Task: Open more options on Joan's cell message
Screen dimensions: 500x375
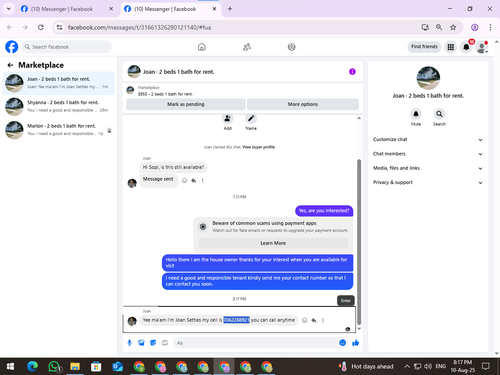Action: (323, 320)
